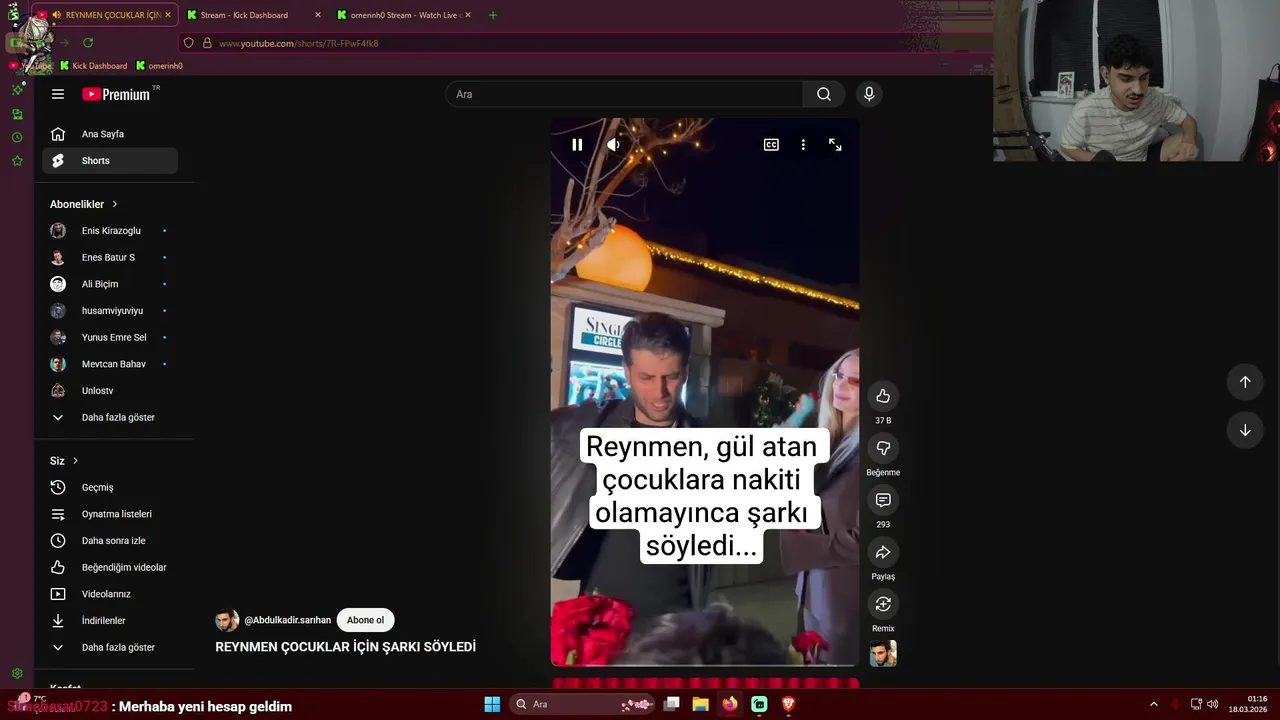Remix this Short

click(883, 604)
